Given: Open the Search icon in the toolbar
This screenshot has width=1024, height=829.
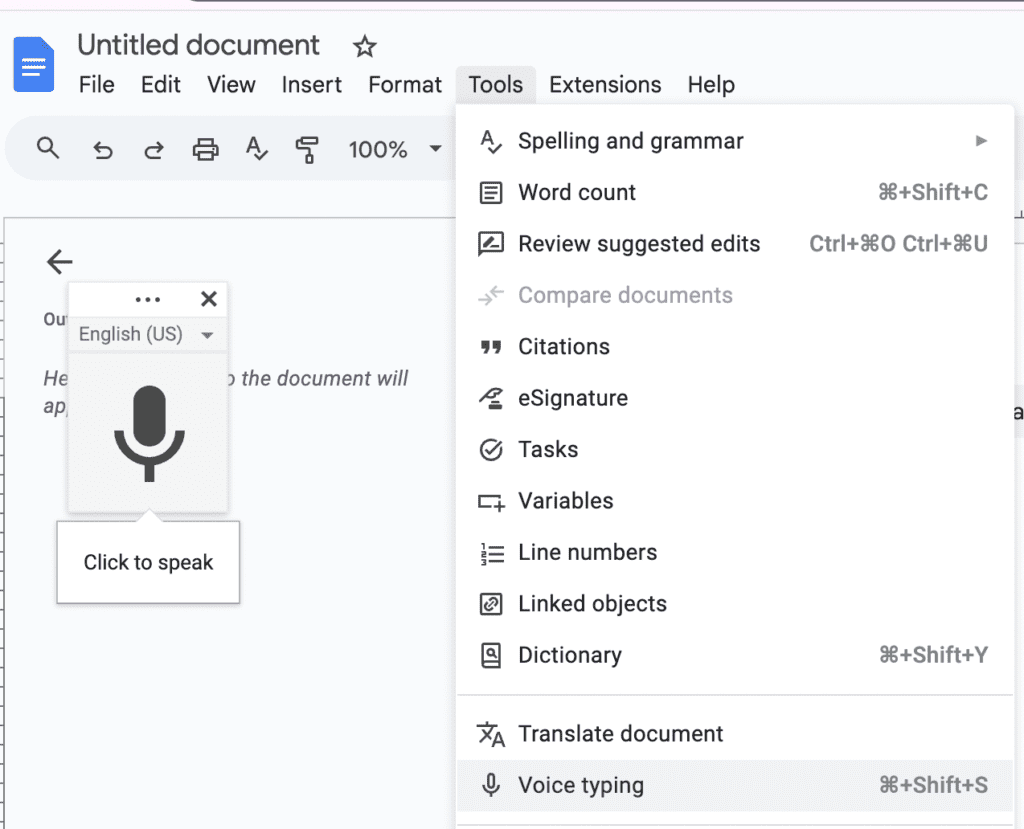Looking at the screenshot, I should pos(48,149).
